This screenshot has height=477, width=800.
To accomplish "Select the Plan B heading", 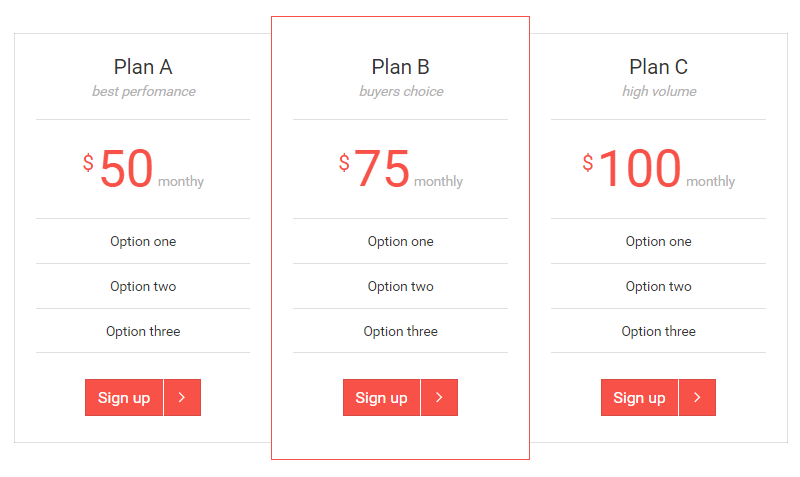I will tap(400, 67).
